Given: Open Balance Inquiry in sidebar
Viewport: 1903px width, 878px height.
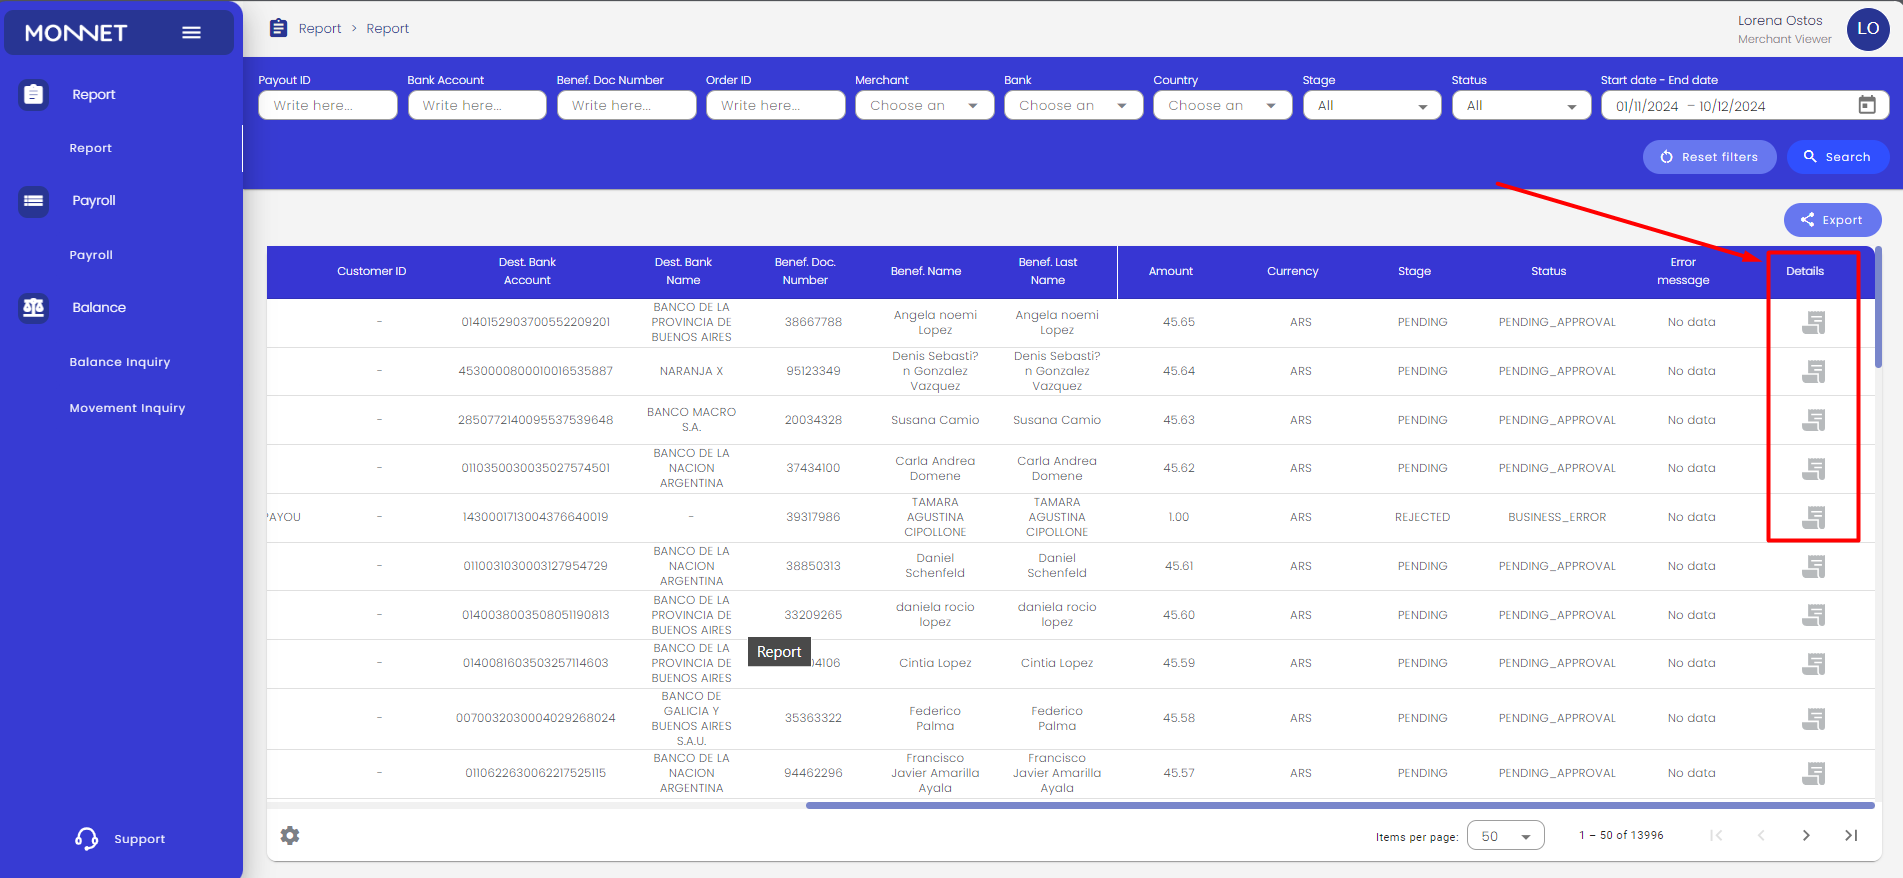Looking at the screenshot, I should (x=120, y=362).
